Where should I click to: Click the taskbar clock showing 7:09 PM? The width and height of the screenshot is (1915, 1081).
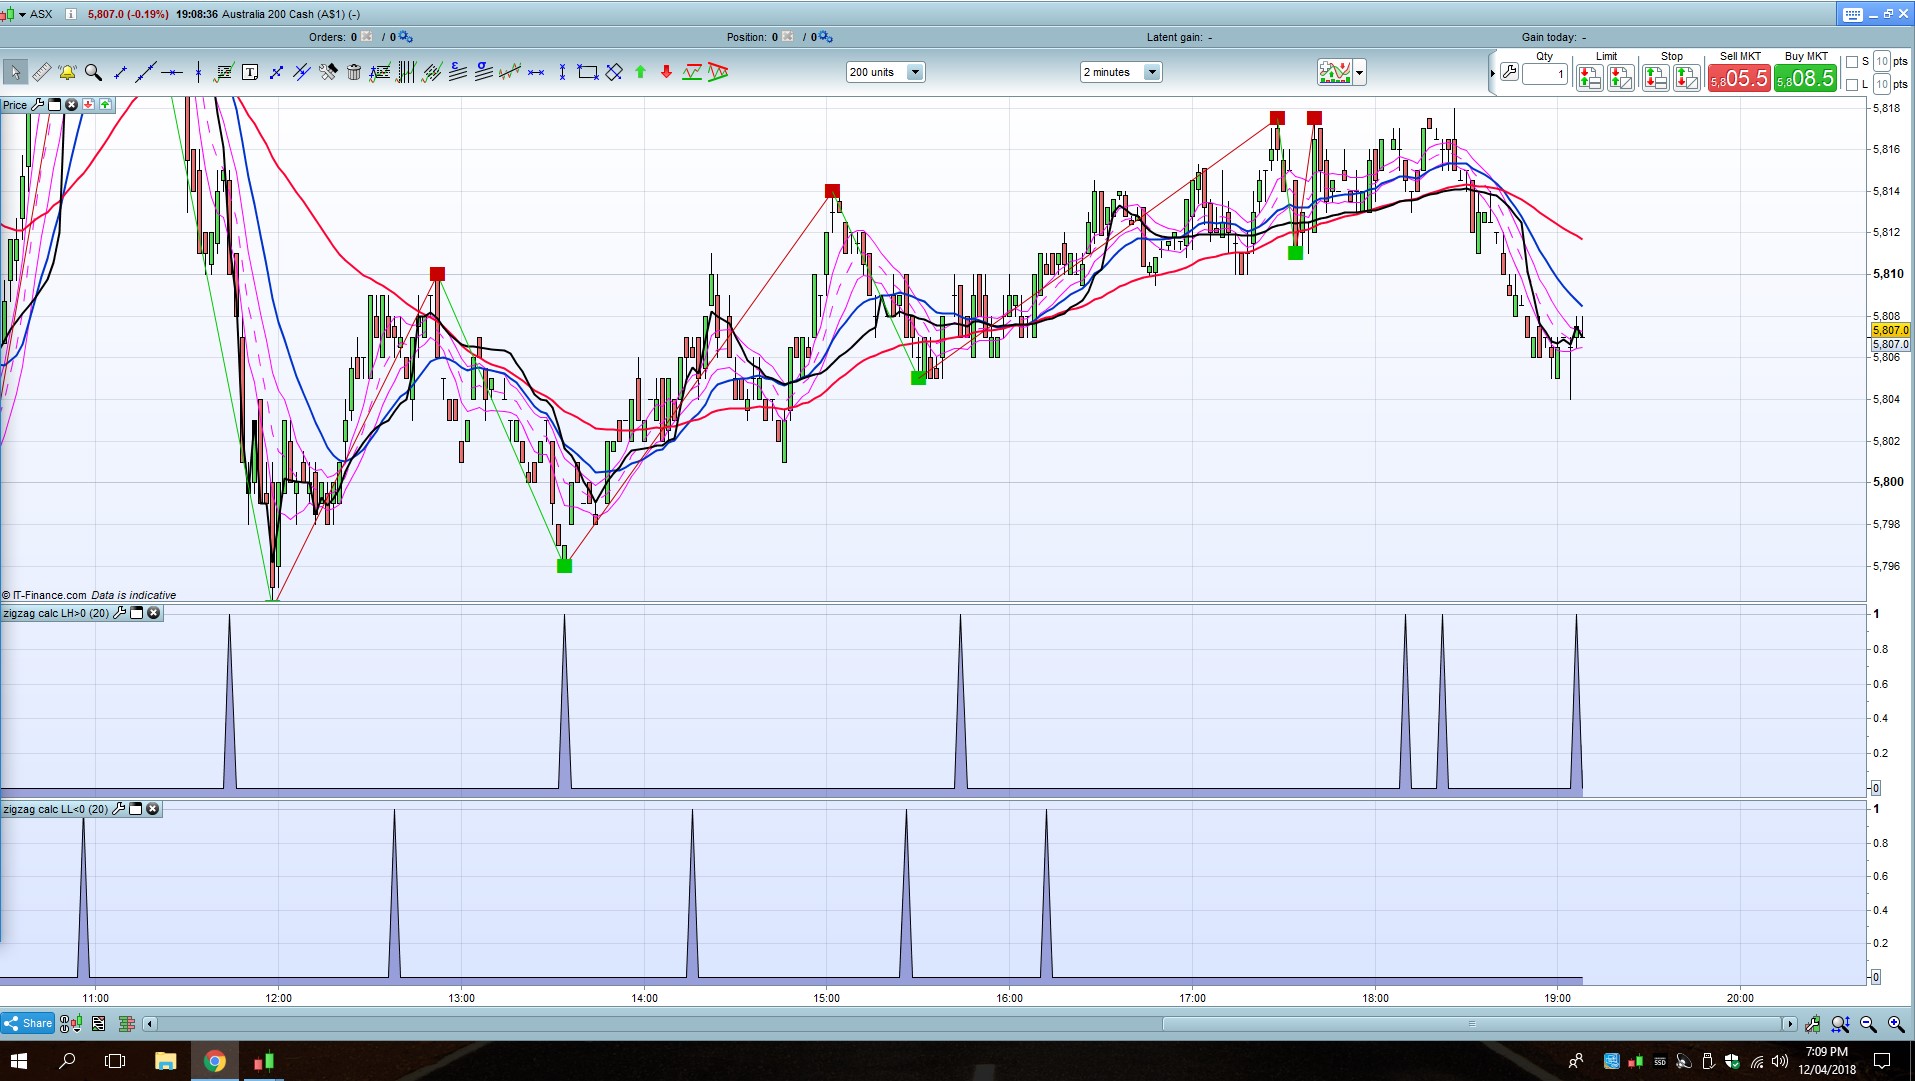tap(1827, 1061)
